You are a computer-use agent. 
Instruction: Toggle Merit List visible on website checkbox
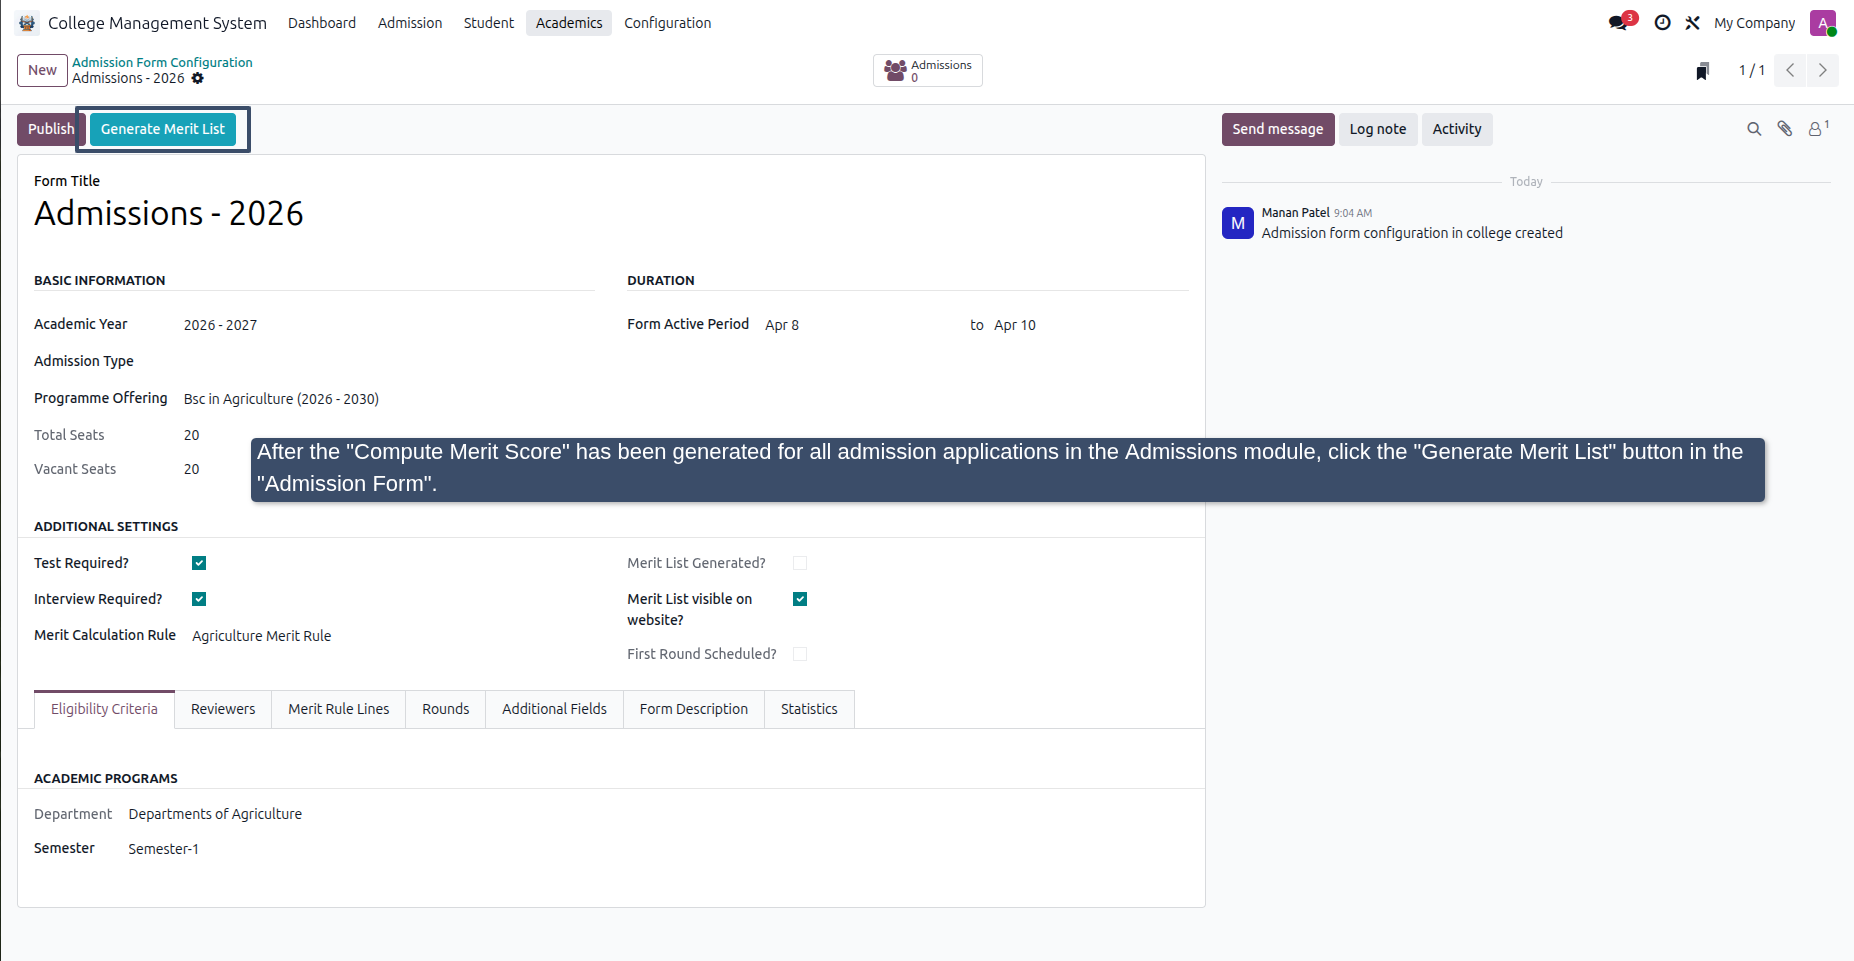[800, 599]
